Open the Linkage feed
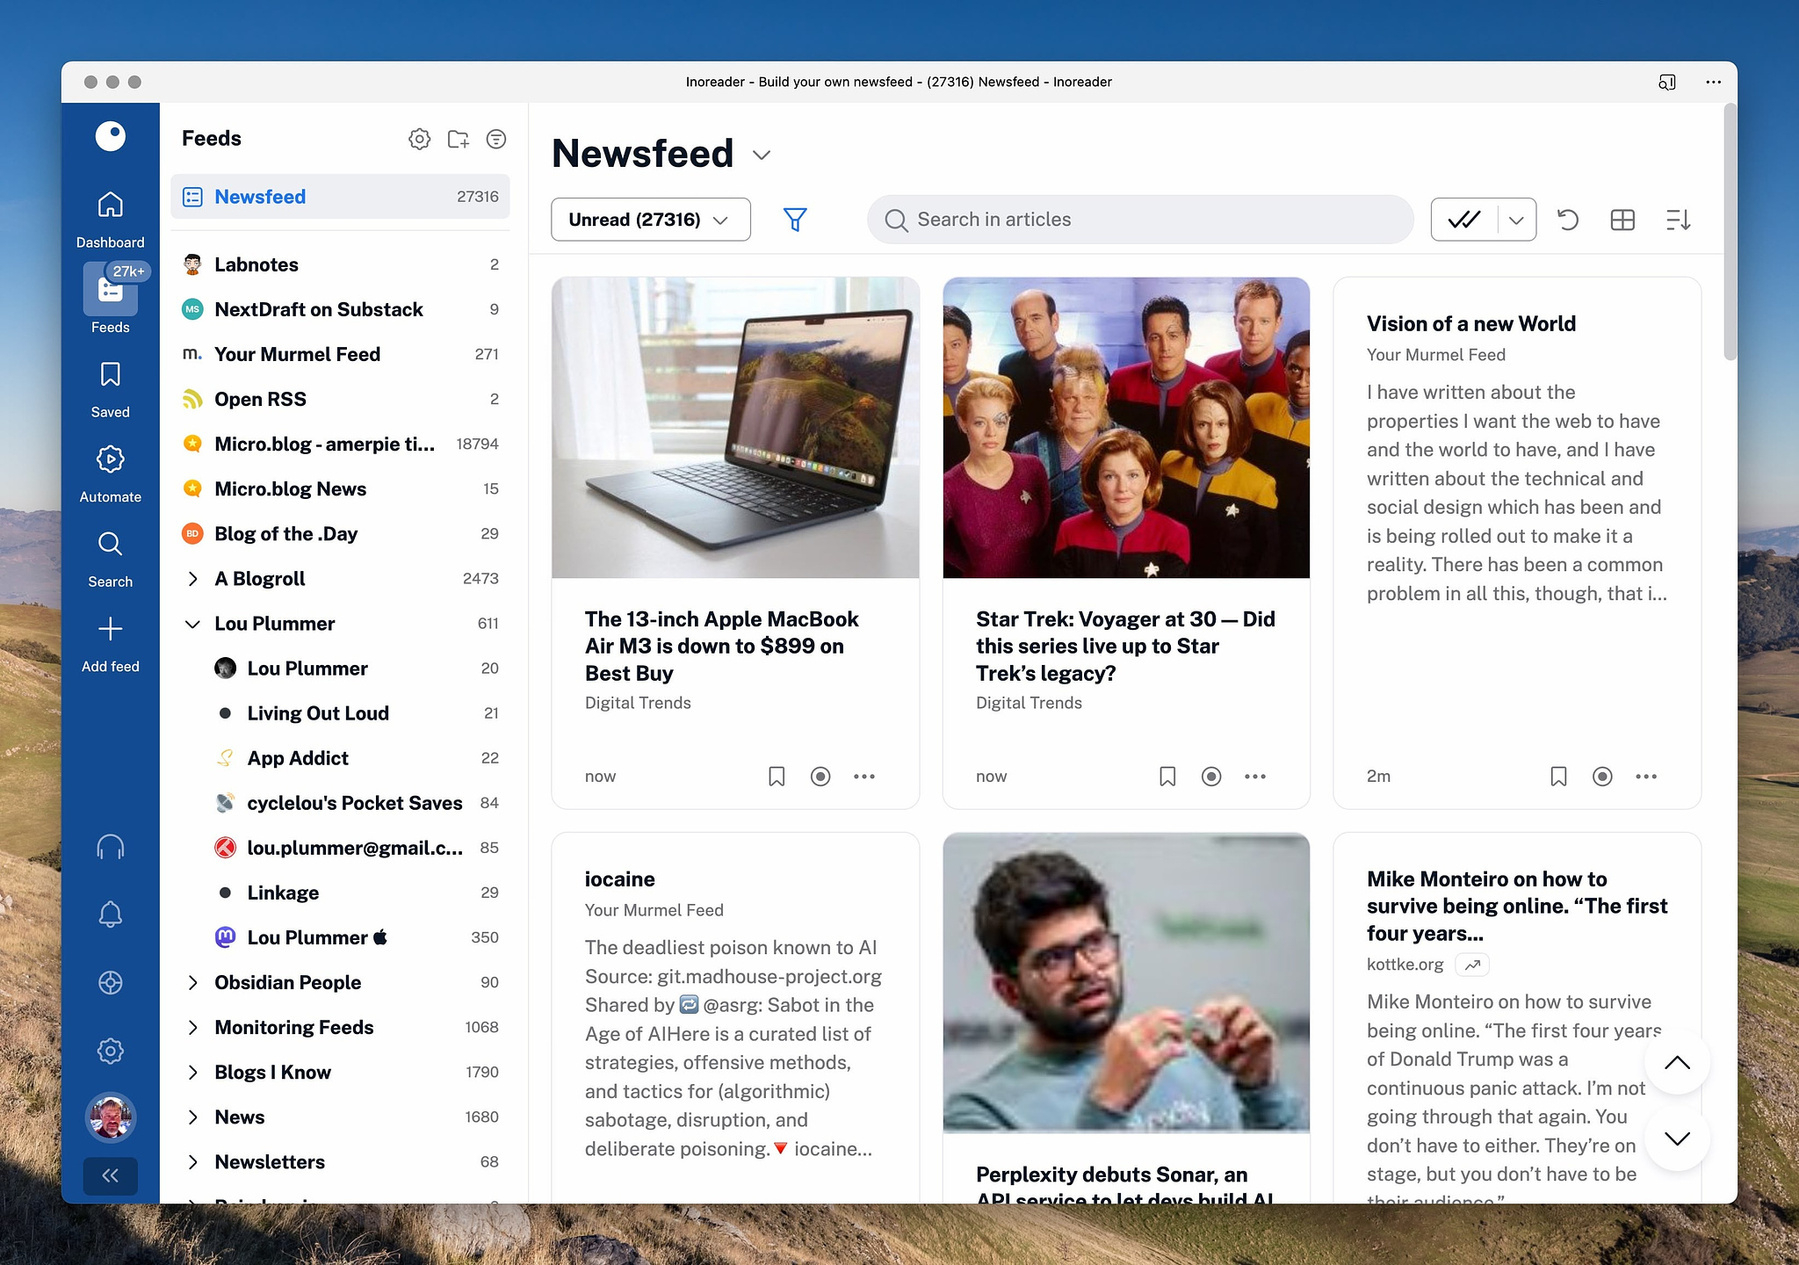 340,893
